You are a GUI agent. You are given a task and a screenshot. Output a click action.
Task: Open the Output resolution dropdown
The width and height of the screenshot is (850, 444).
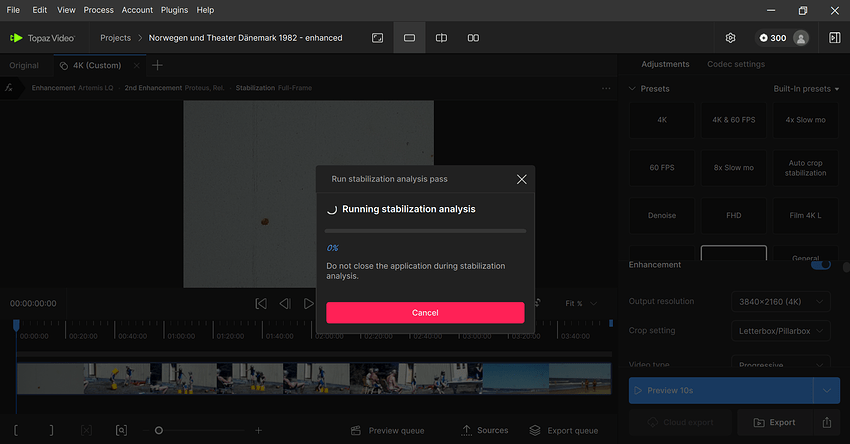coord(781,301)
